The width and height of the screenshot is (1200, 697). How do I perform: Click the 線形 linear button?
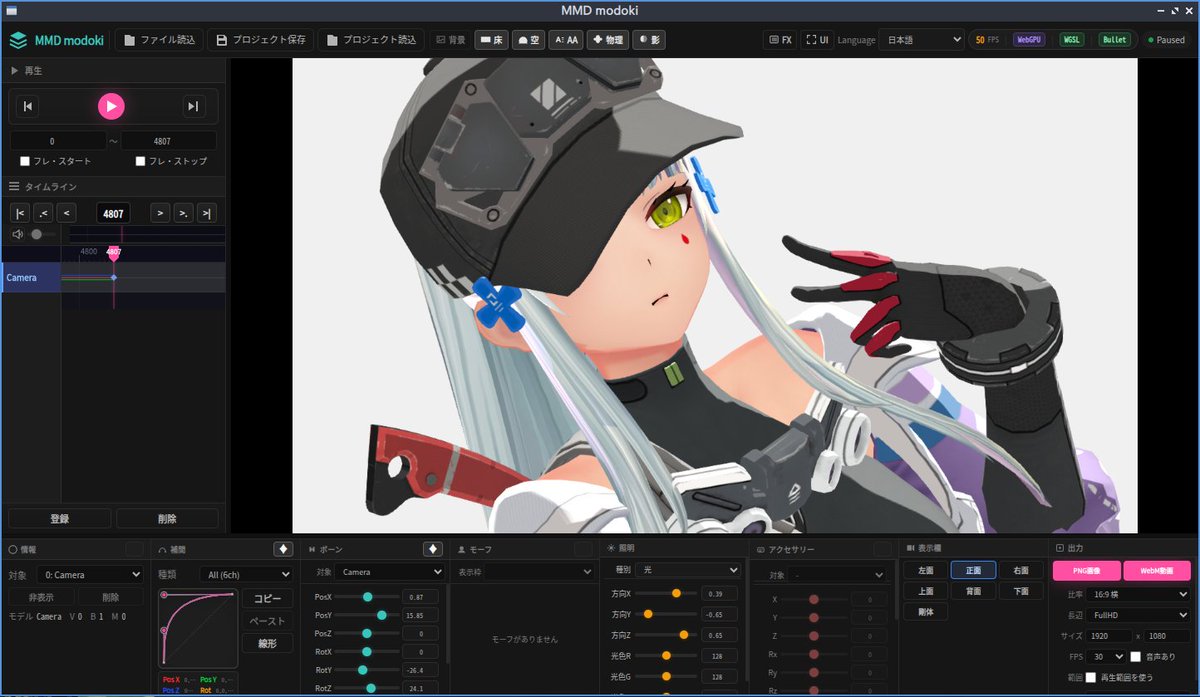pyautogui.click(x=267, y=644)
